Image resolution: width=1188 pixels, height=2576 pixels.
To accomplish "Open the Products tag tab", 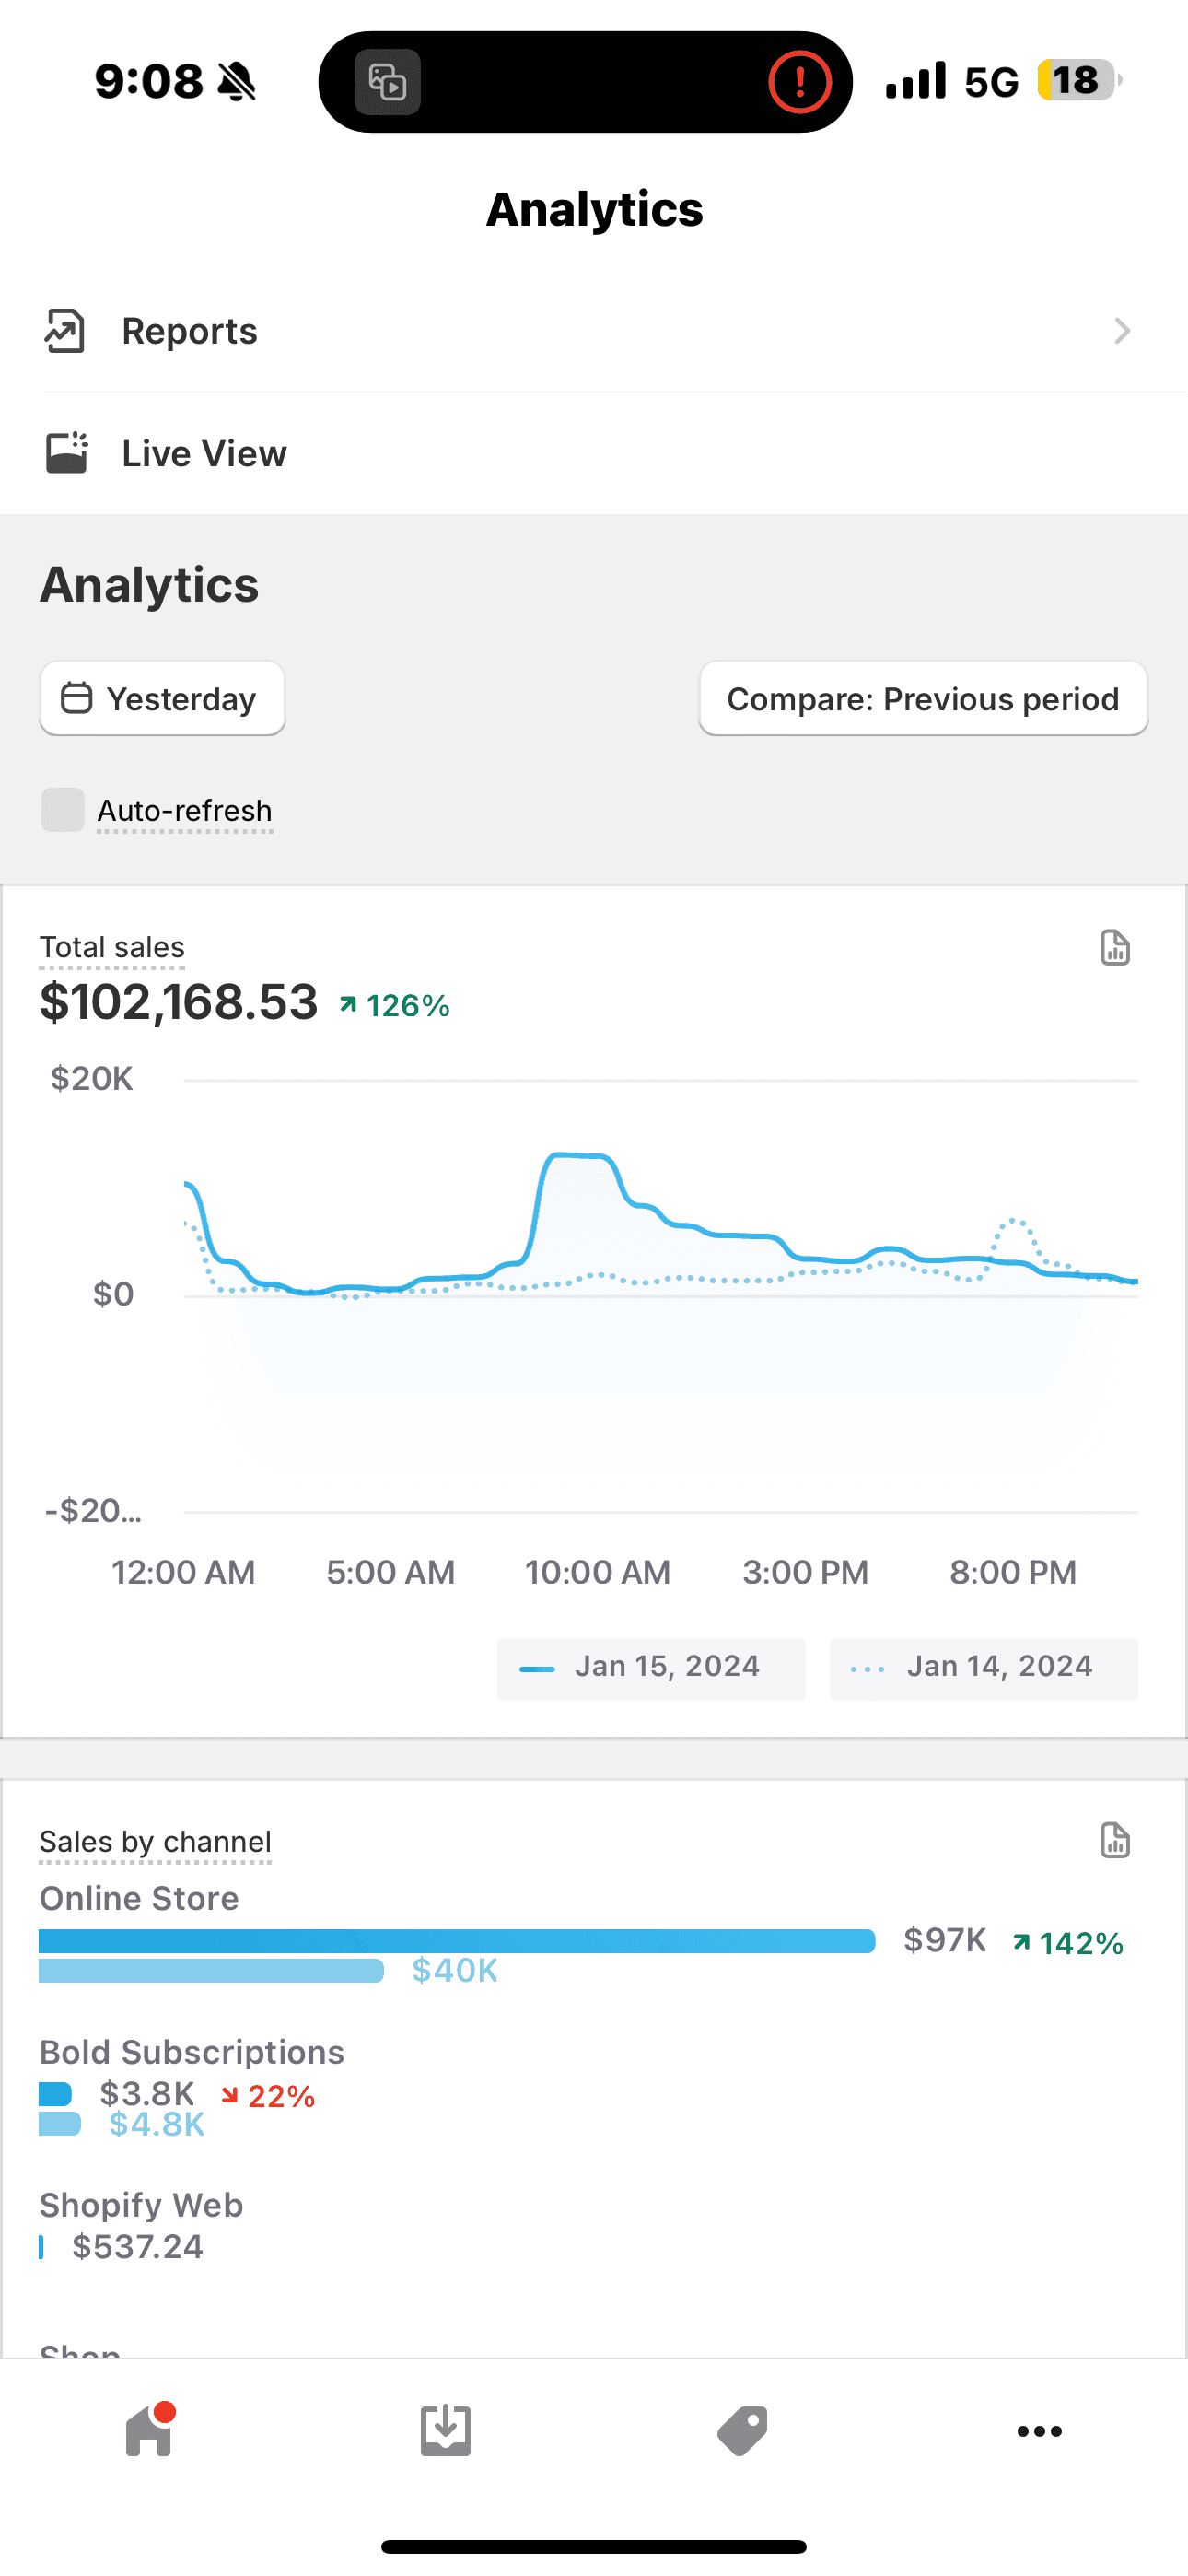I will coord(742,2431).
